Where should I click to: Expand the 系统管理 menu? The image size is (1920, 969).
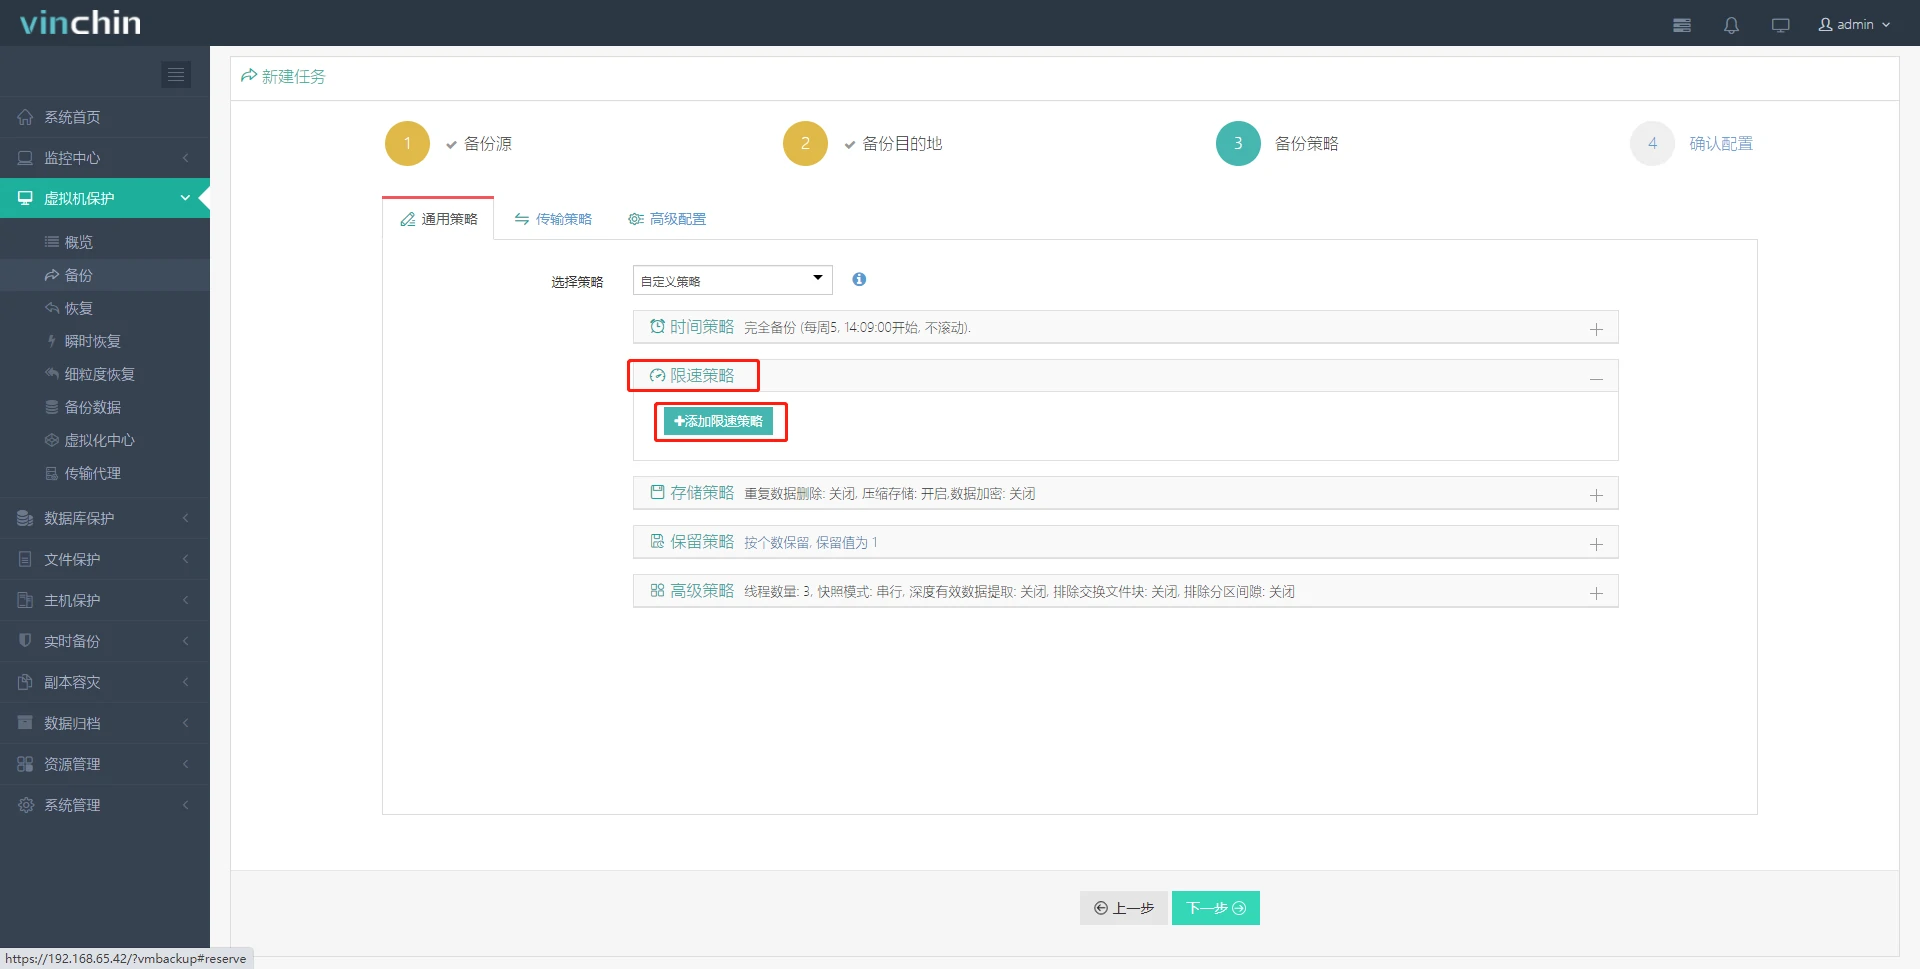[x=105, y=805]
